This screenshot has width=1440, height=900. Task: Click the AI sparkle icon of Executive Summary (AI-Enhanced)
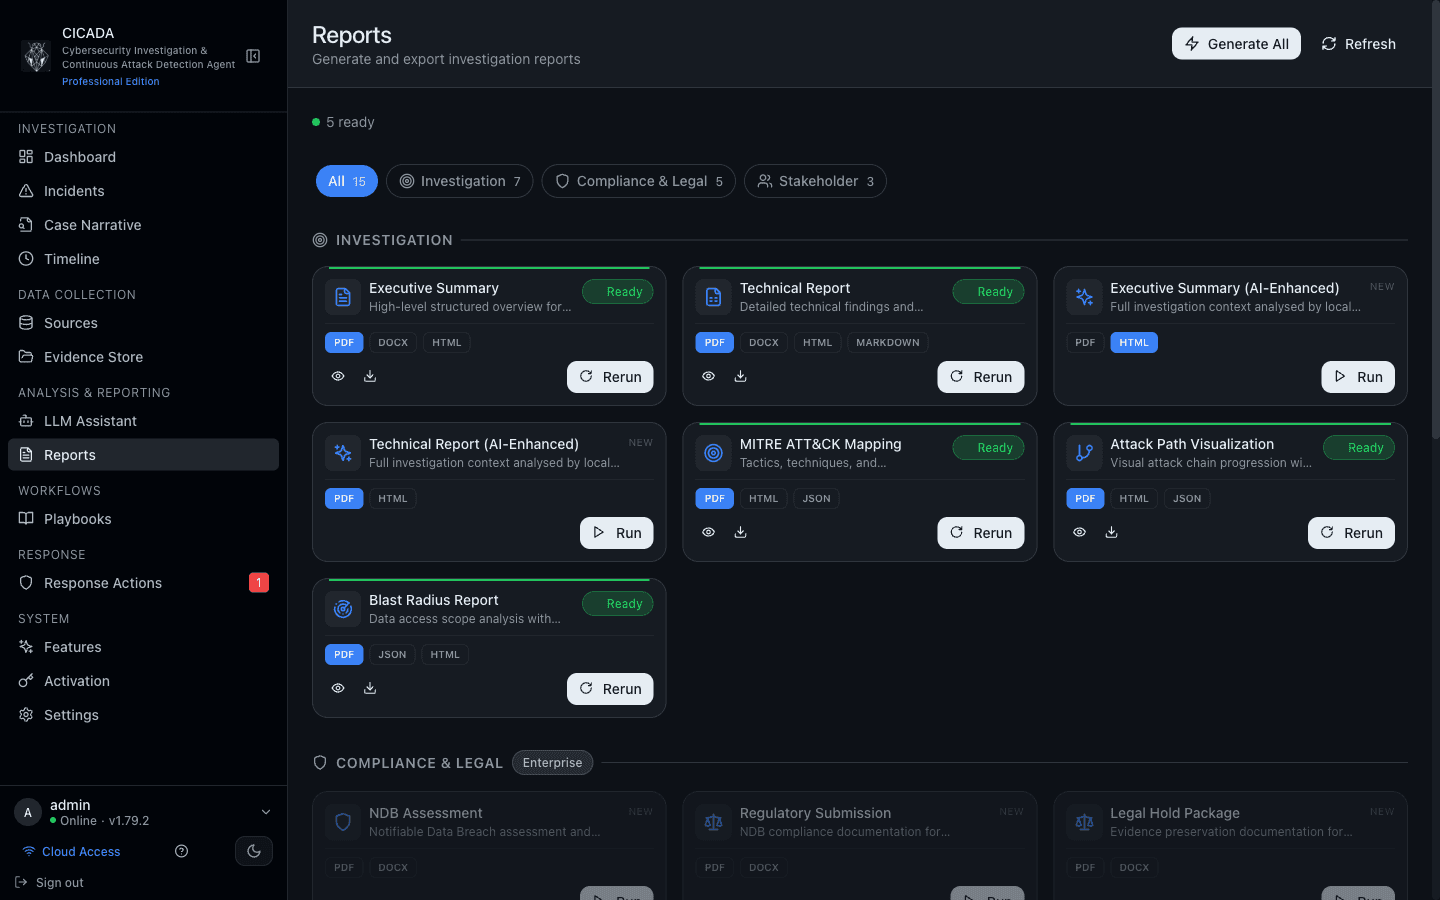coord(1084,297)
